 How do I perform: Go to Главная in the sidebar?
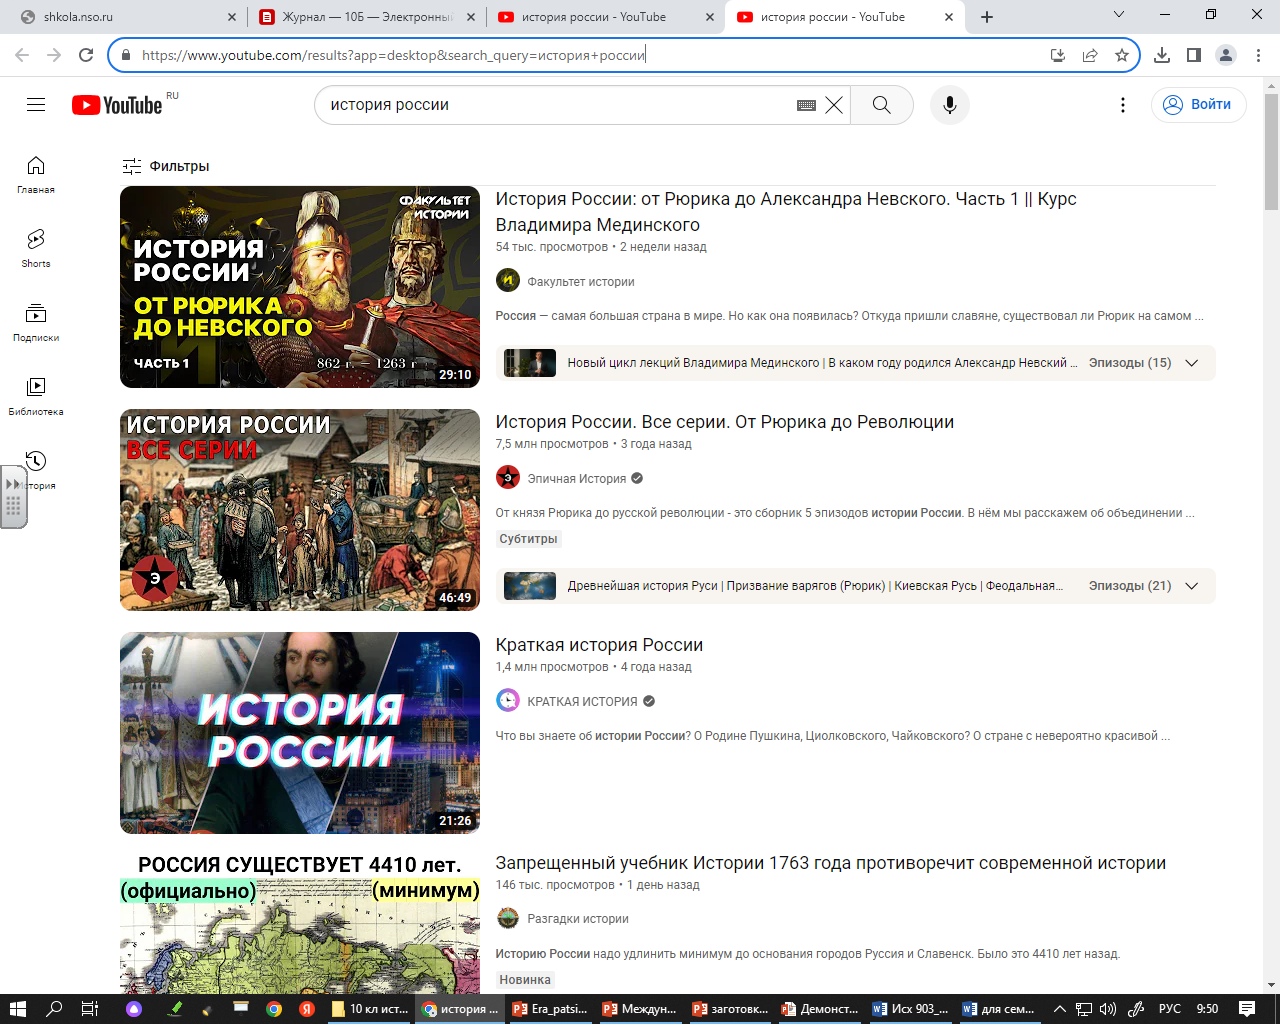click(x=36, y=173)
